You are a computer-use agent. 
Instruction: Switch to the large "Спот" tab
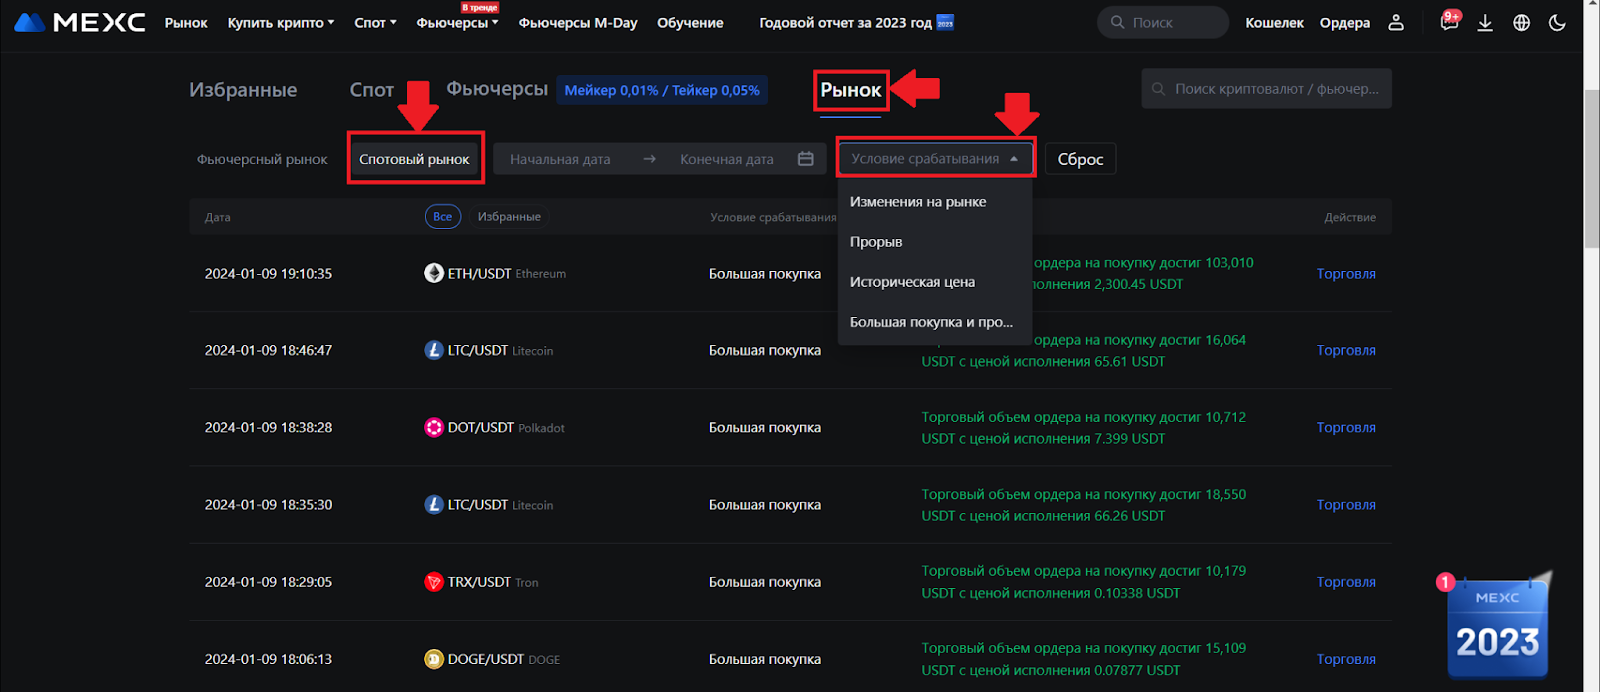tap(372, 90)
